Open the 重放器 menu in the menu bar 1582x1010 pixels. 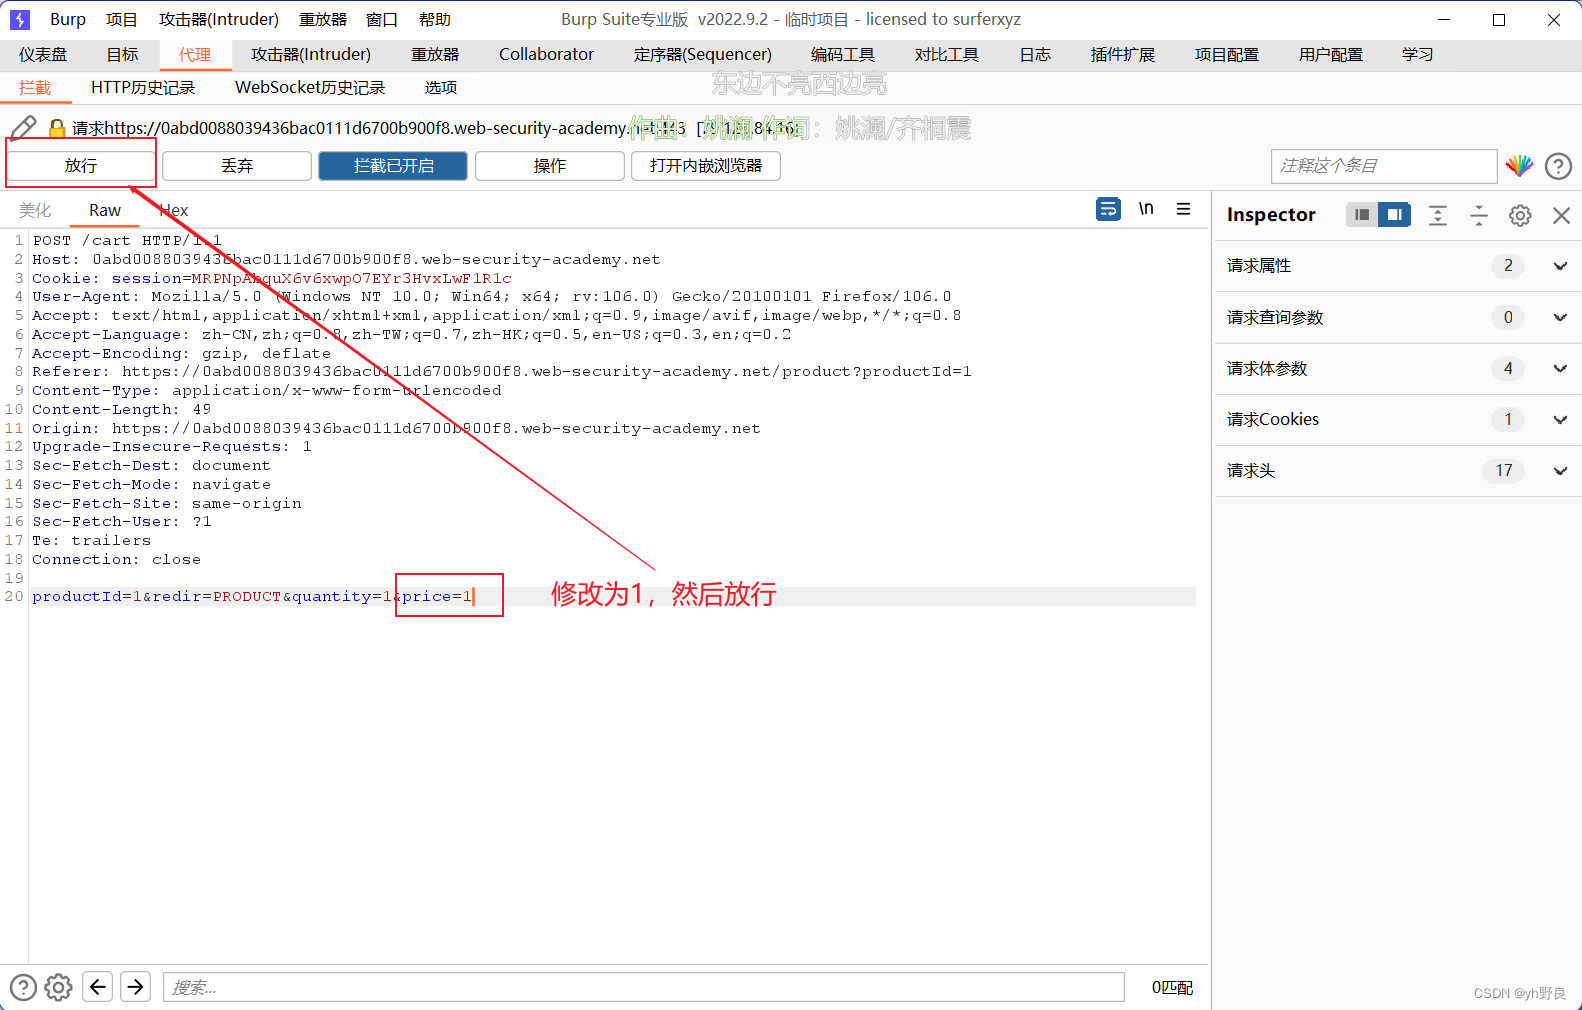323,19
